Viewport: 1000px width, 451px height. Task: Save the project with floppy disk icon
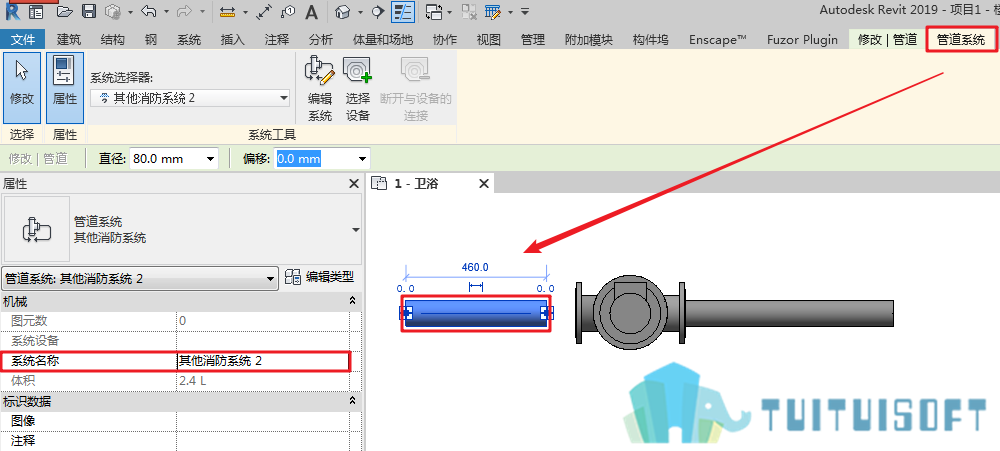(89, 11)
